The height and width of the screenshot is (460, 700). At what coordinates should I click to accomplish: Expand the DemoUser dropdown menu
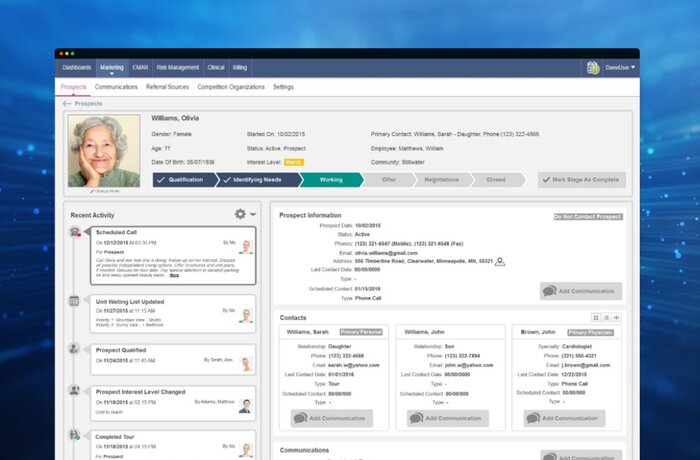click(x=633, y=68)
